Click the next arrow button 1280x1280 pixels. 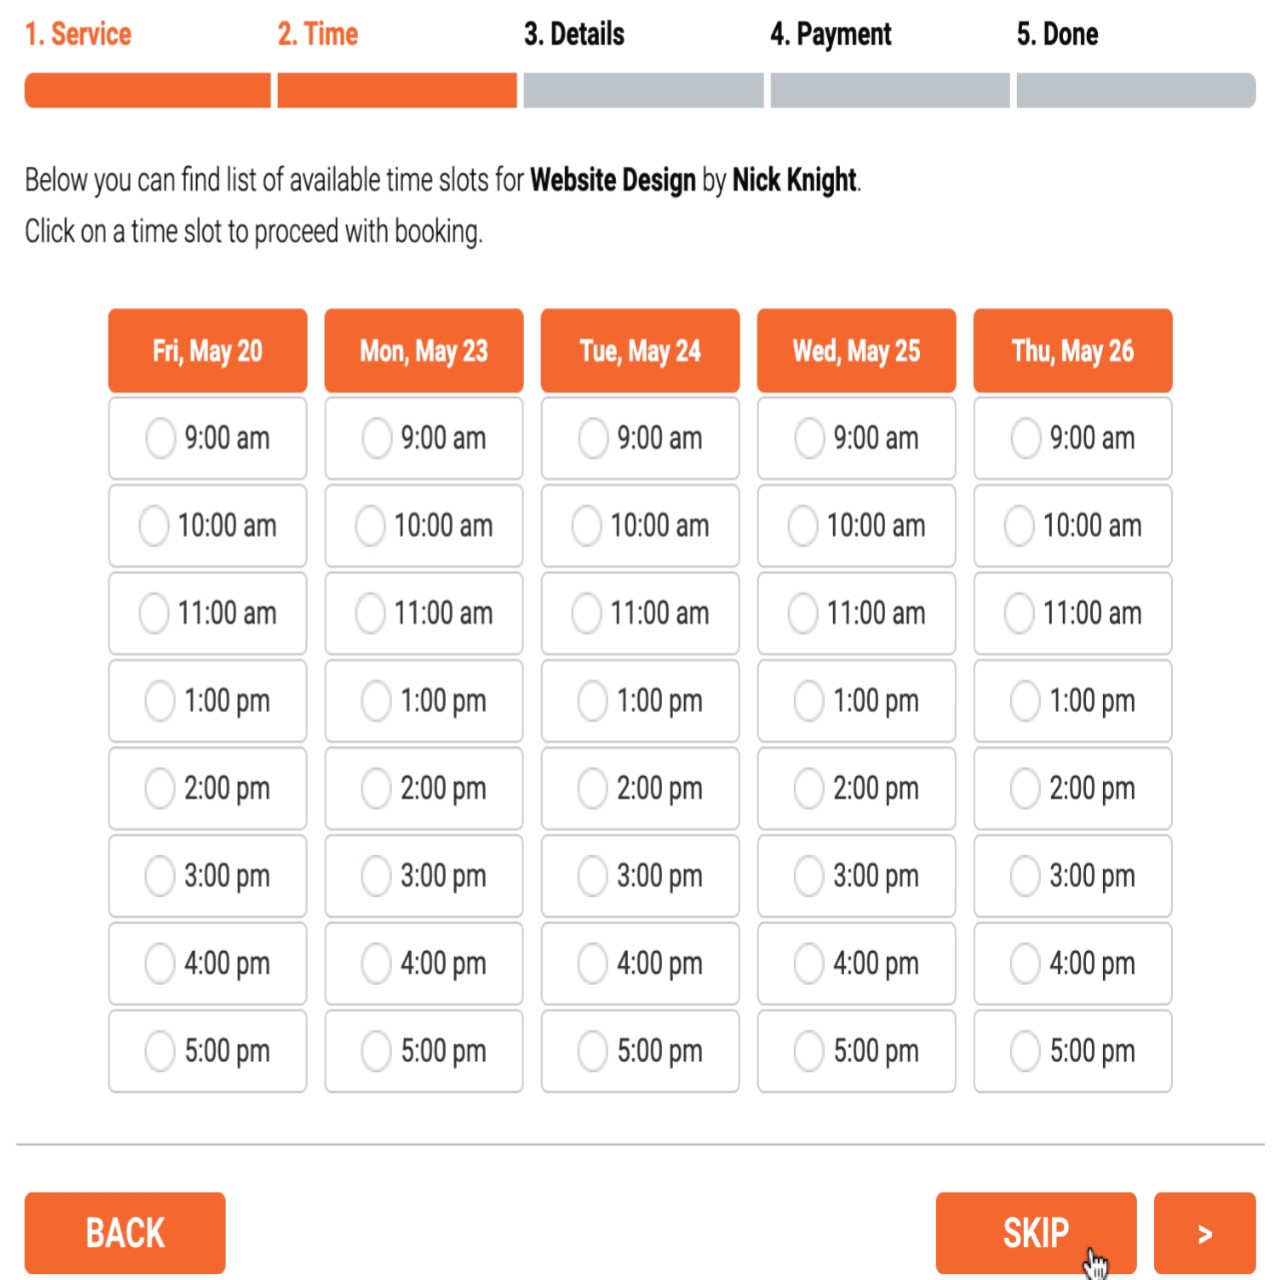click(1205, 1233)
